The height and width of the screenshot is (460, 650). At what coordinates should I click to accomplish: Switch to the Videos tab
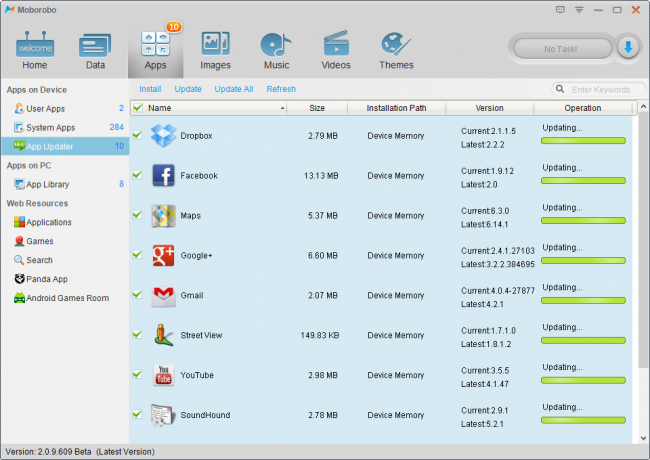coord(336,51)
